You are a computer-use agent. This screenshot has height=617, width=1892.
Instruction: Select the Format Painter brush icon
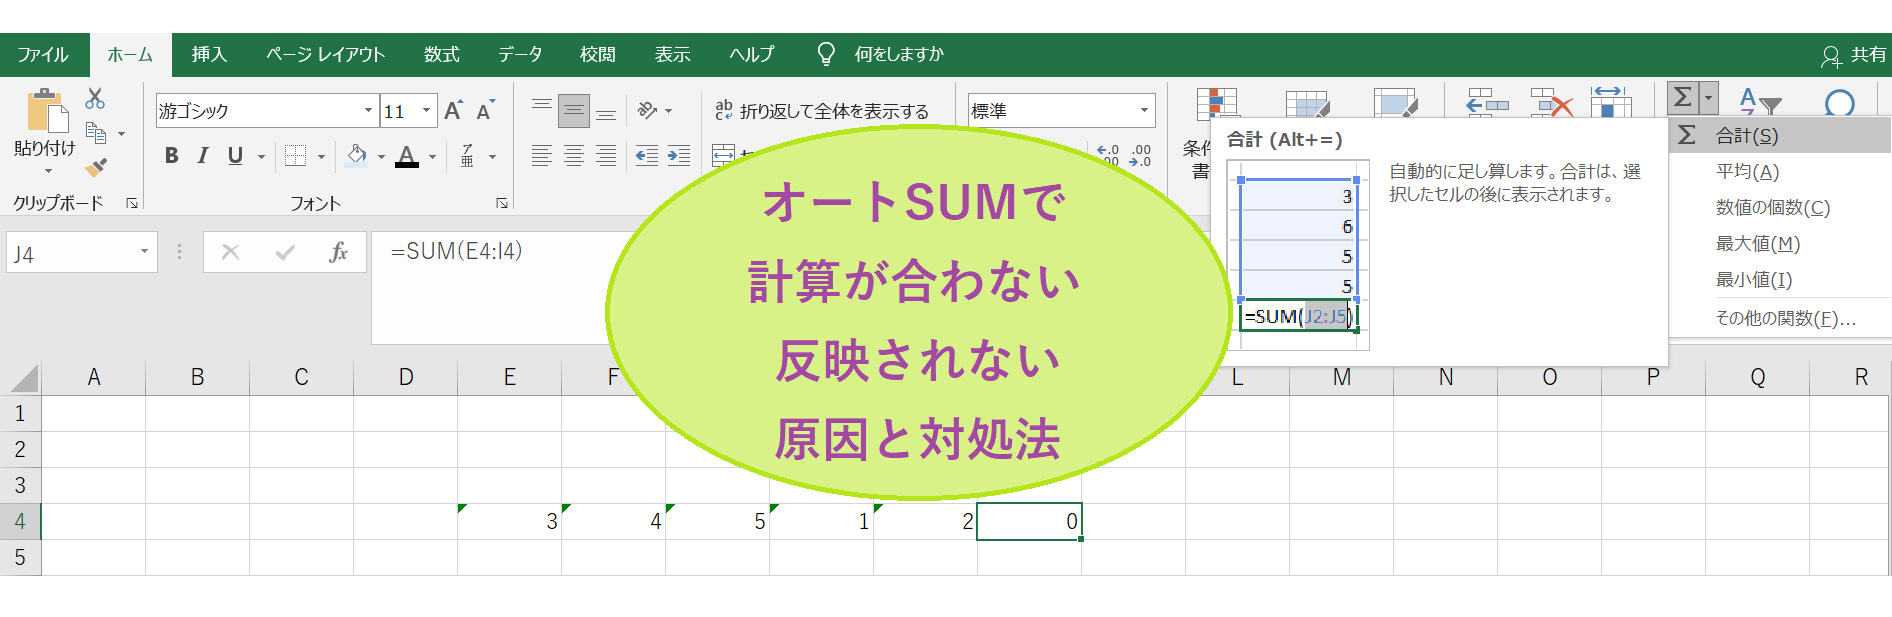[96, 167]
